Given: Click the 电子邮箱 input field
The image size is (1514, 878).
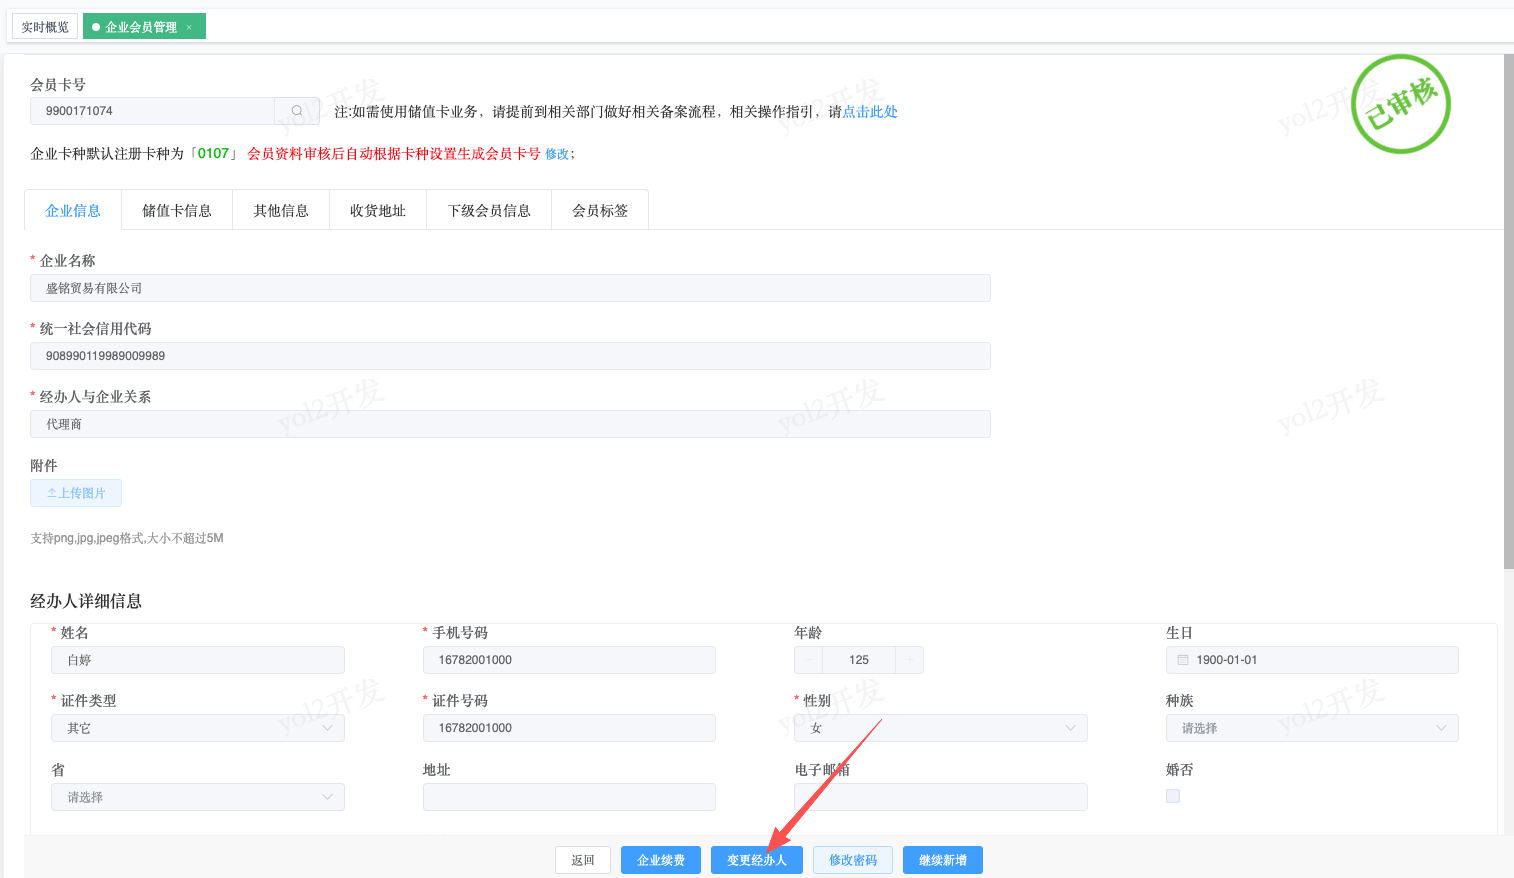Looking at the screenshot, I should pos(941,797).
